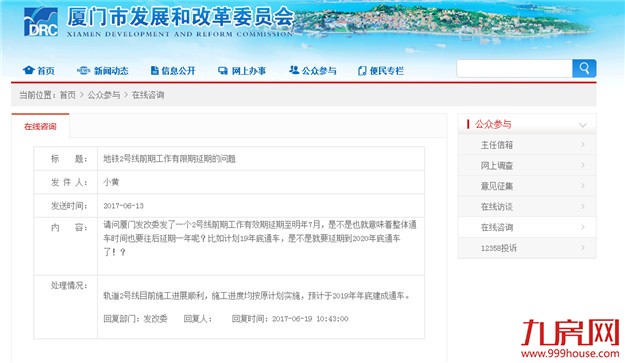Click the 处理情况 row label
This screenshot has width=625, height=363.
click(69, 285)
